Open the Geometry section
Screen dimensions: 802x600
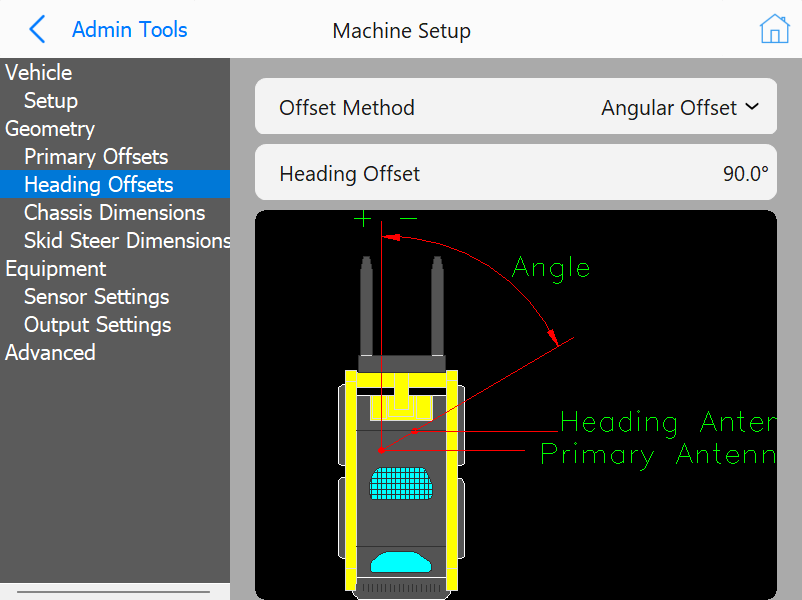[50, 128]
